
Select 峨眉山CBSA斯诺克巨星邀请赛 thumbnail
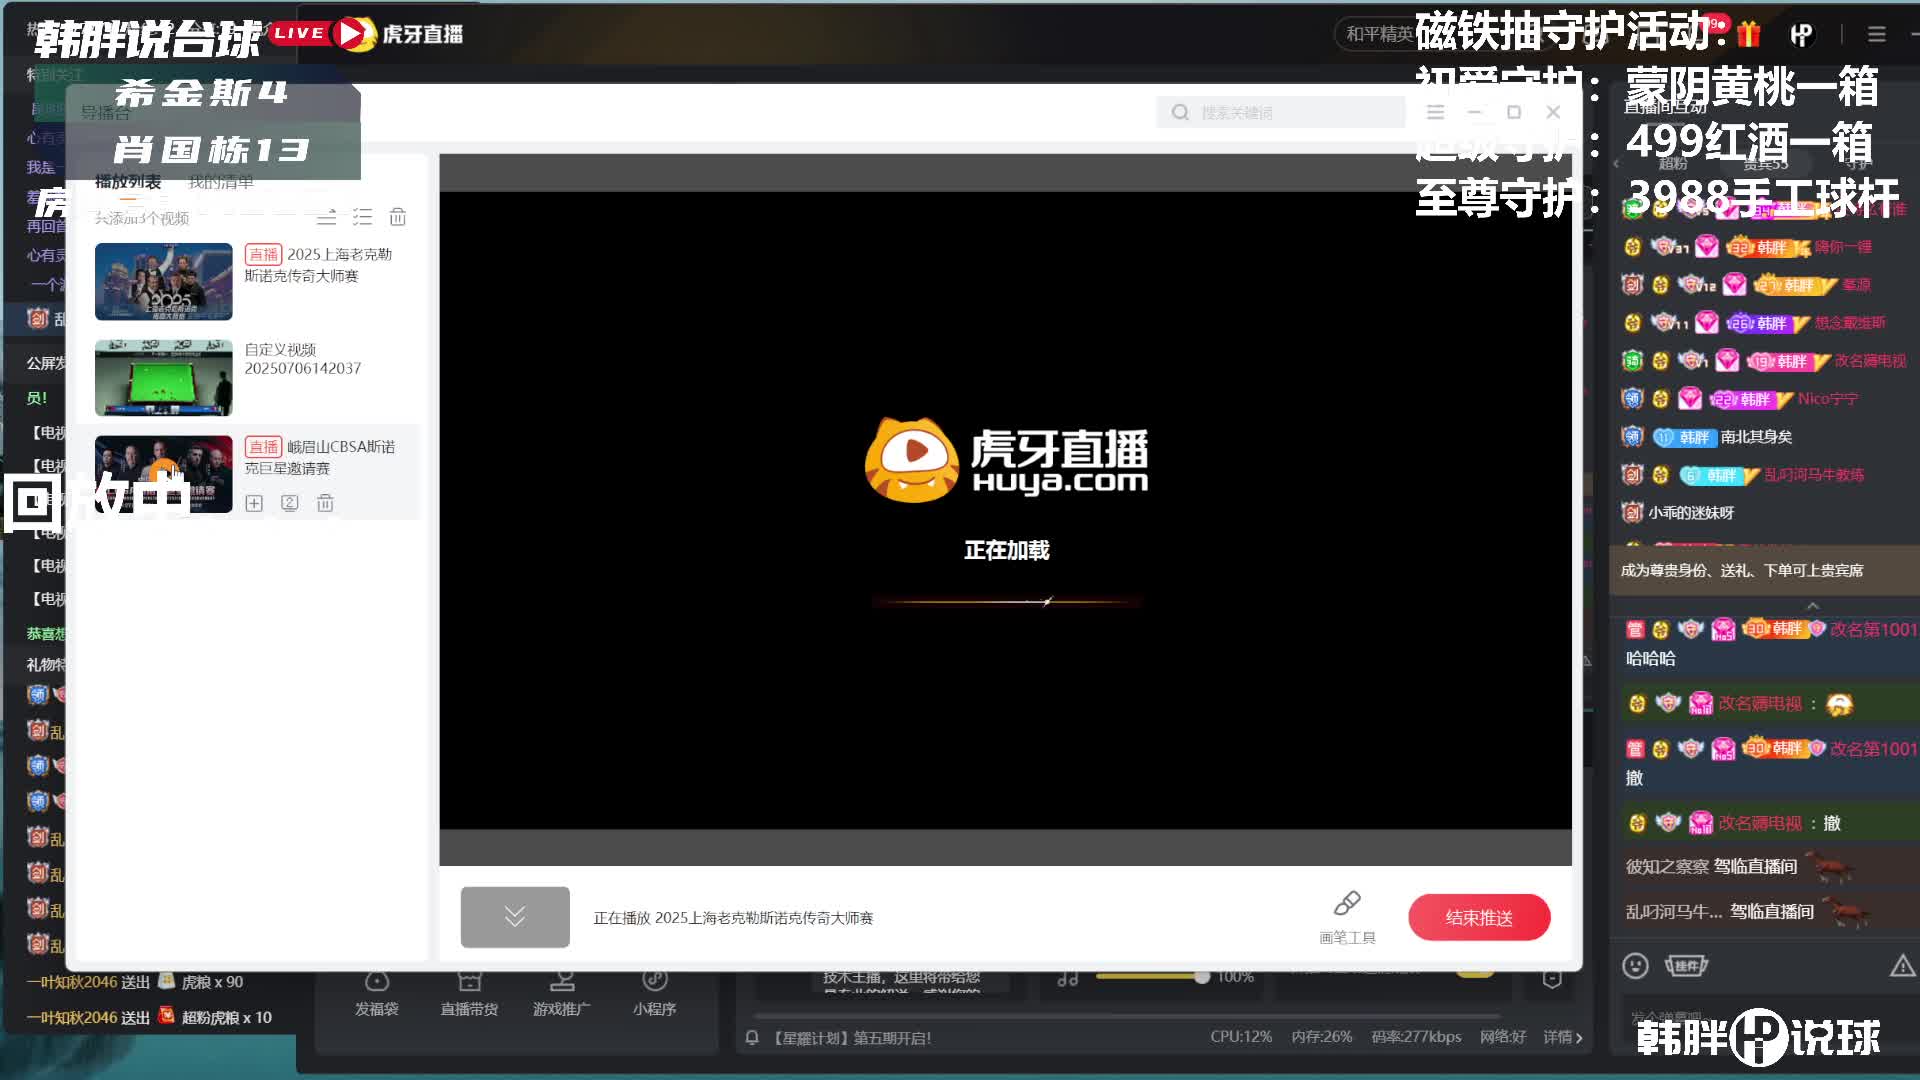[164, 473]
